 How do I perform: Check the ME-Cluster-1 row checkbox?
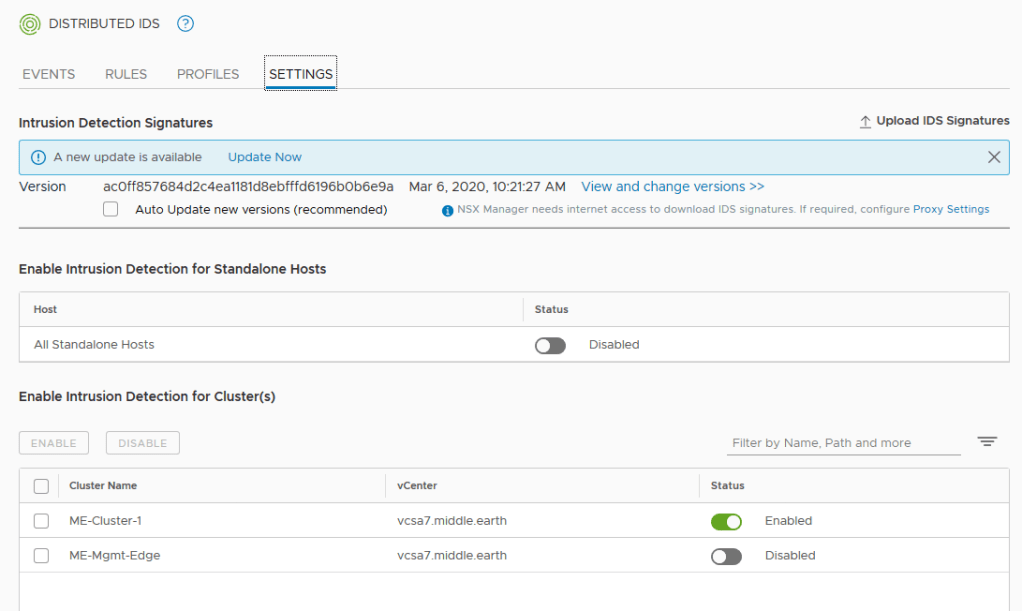click(41, 521)
